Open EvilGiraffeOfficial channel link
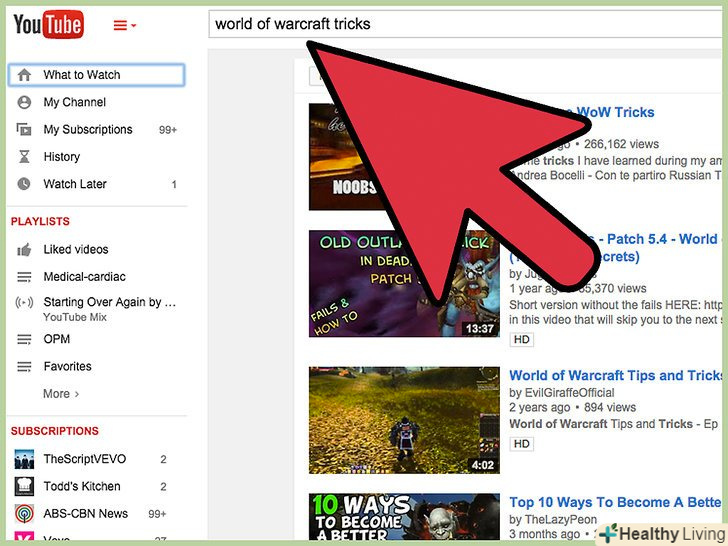 point(569,393)
